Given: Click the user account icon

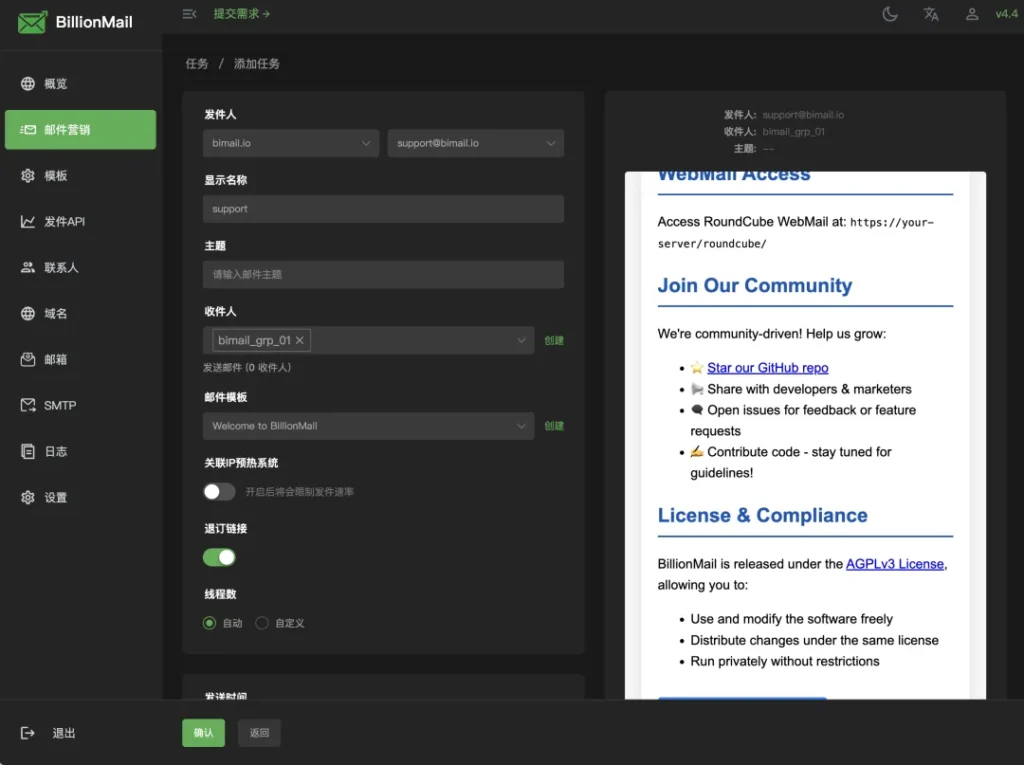Looking at the screenshot, I should click(971, 14).
